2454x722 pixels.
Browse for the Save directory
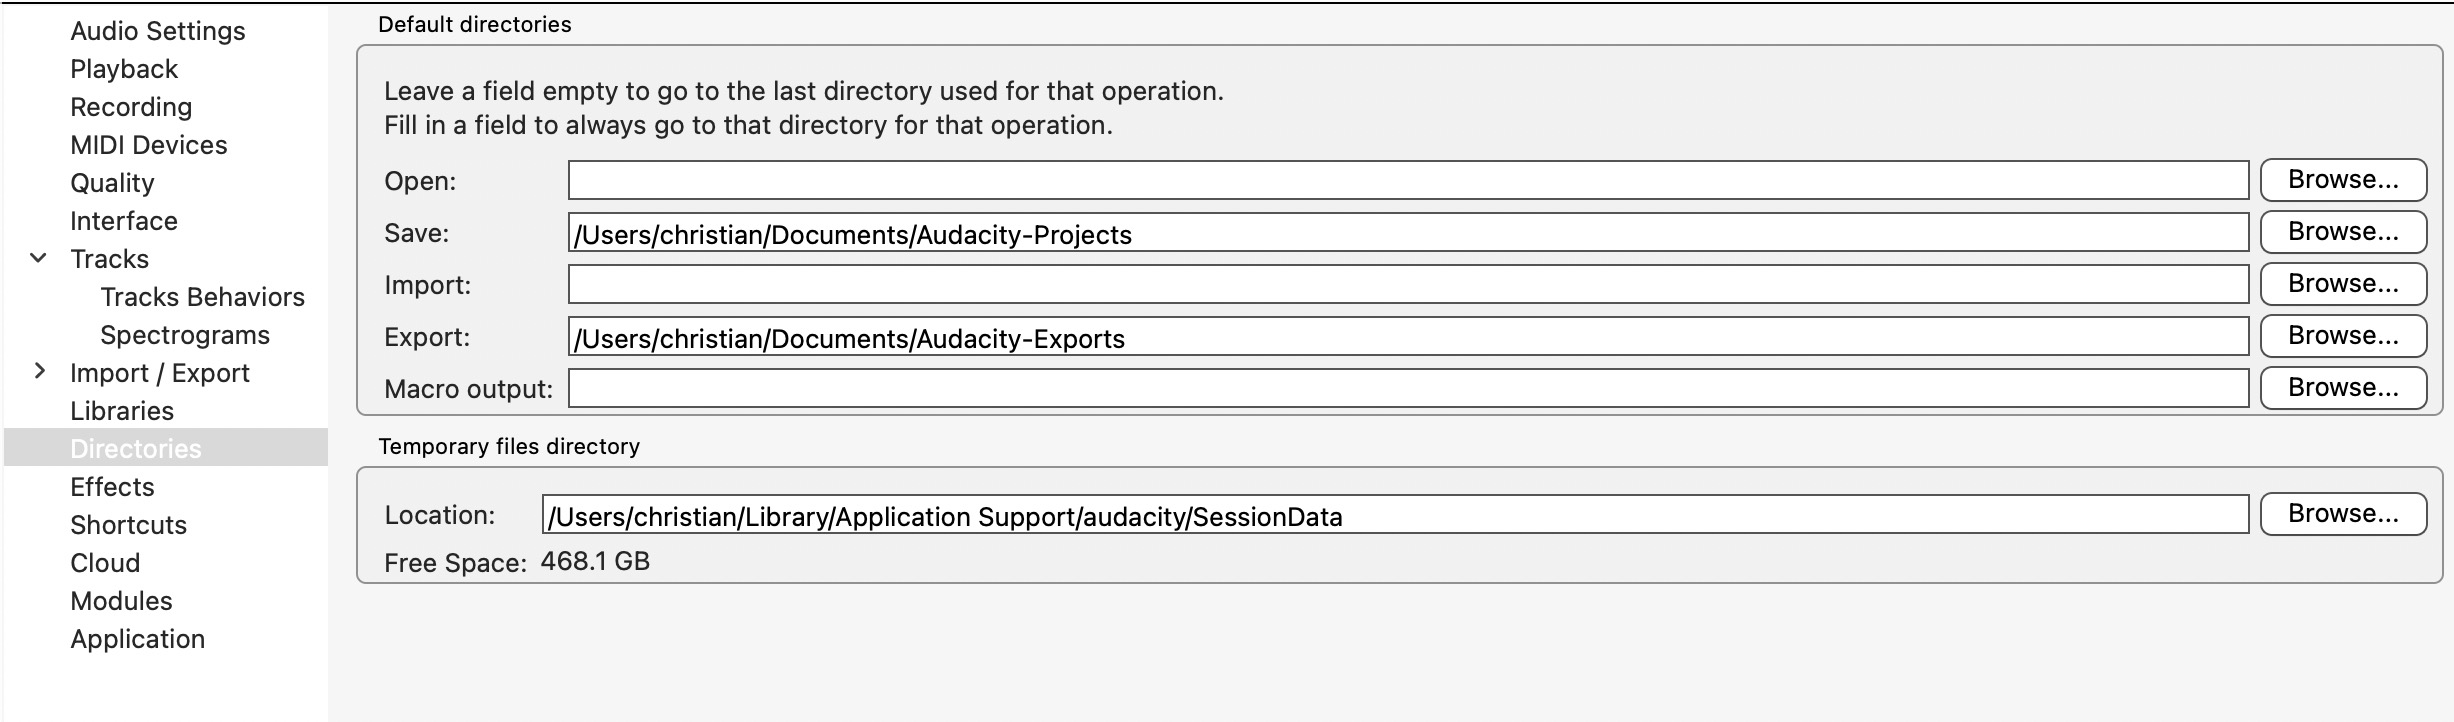2342,232
